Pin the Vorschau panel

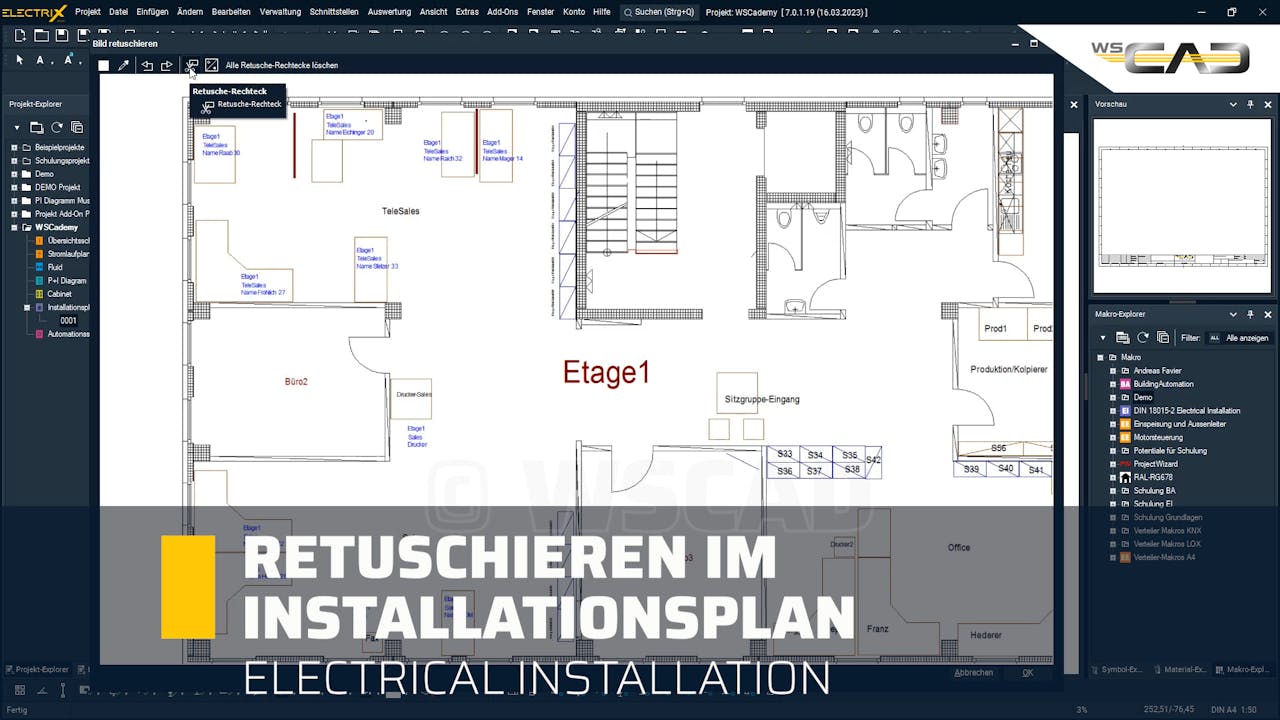tap(1249, 104)
